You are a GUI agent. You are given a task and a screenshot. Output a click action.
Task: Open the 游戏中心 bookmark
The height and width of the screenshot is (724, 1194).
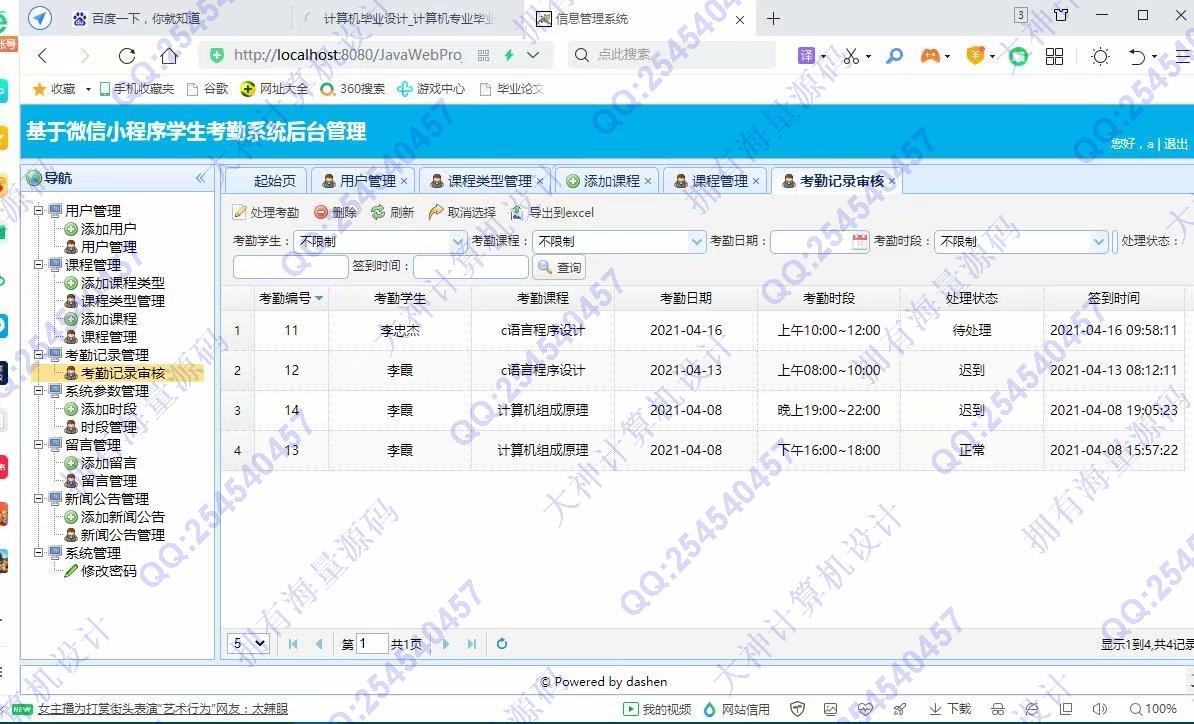pyautogui.click(x=431, y=89)
